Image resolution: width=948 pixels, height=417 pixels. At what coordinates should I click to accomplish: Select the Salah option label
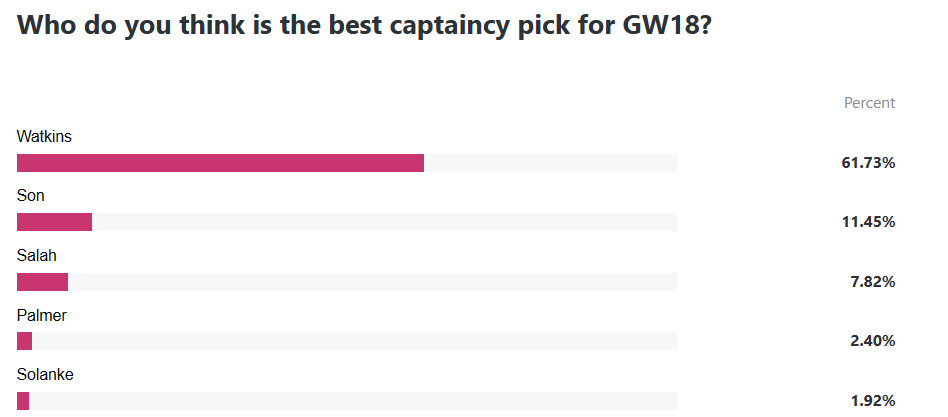pyautogui.click(x=36, y=256)
